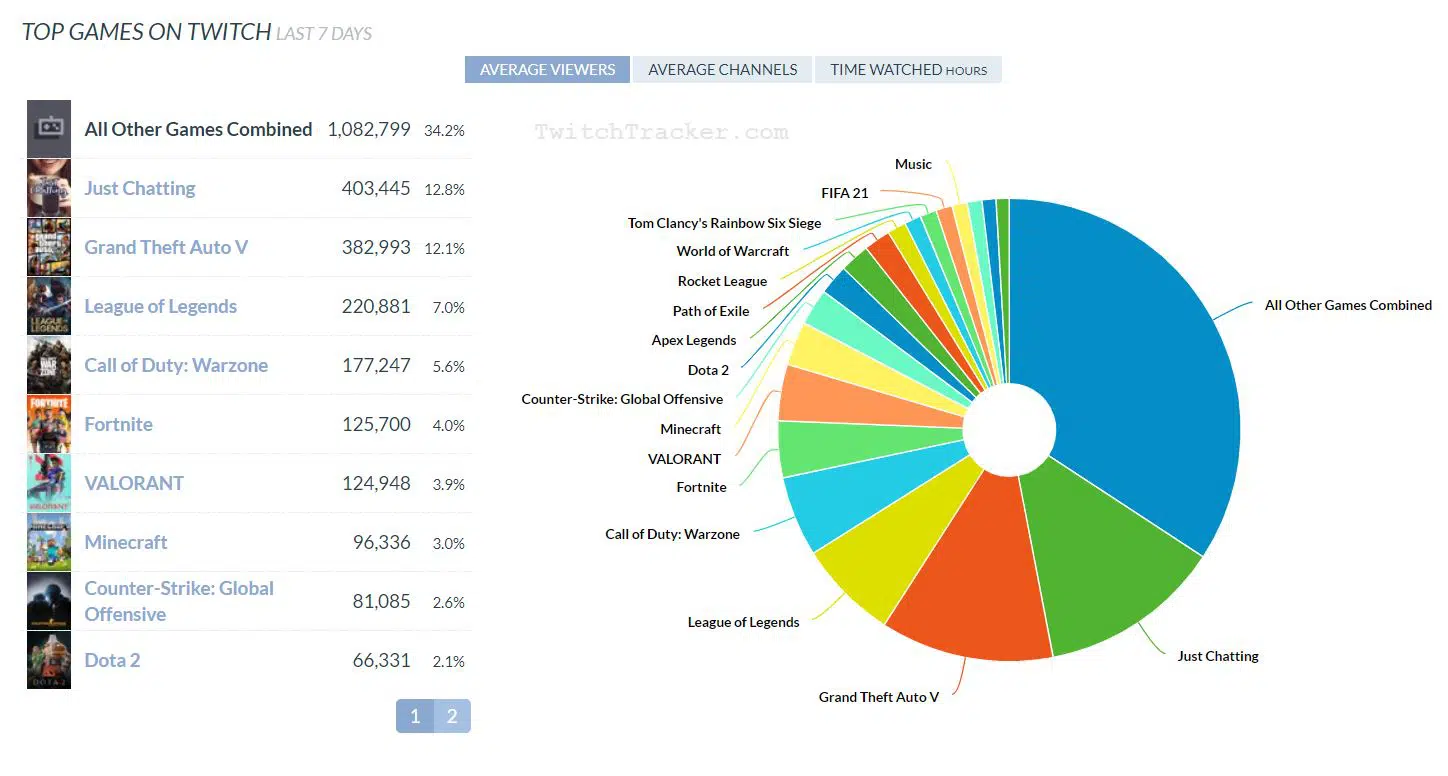Image resolution: width=1448 pixels, height=776 pixels.
Task: Click the 1,082,799 viewers value
Action: (369, 129)
